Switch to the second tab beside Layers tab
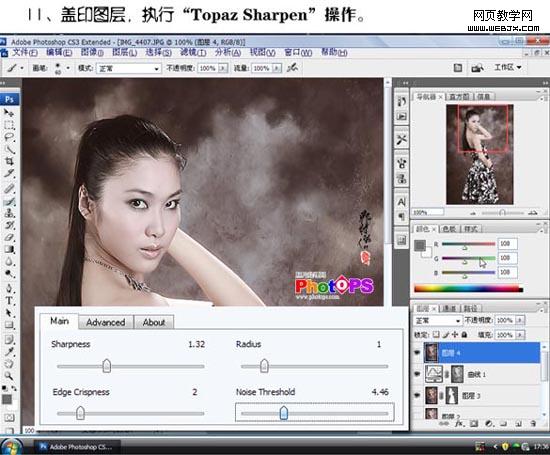The width and height of the screenshot is (550, 455). coord(449,309)
